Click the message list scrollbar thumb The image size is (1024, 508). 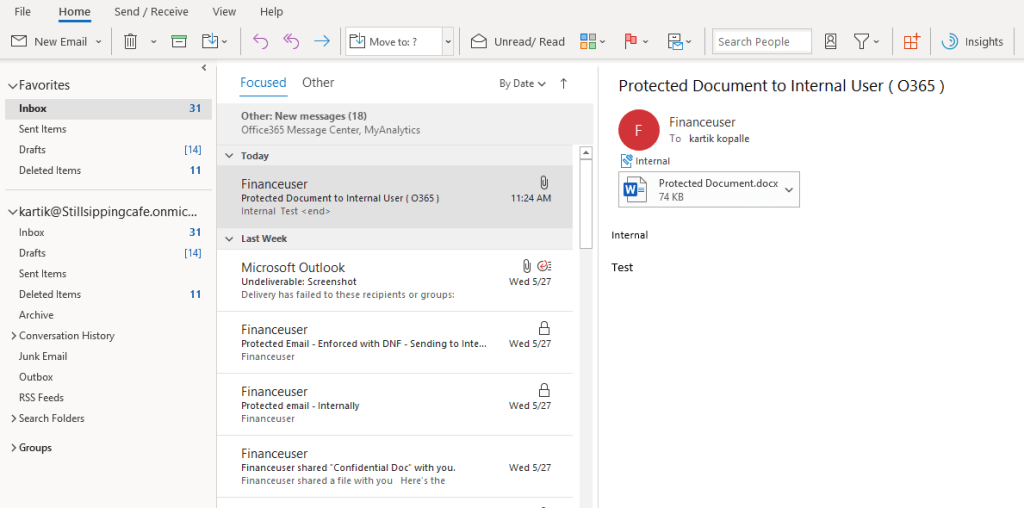(x=586, y=204)
